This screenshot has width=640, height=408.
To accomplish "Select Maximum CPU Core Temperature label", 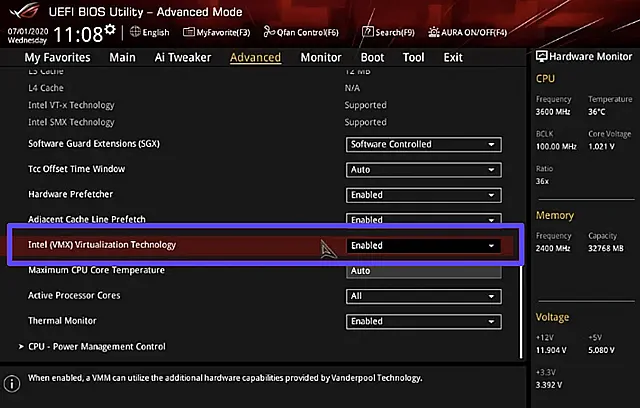I will click(96, 270).
